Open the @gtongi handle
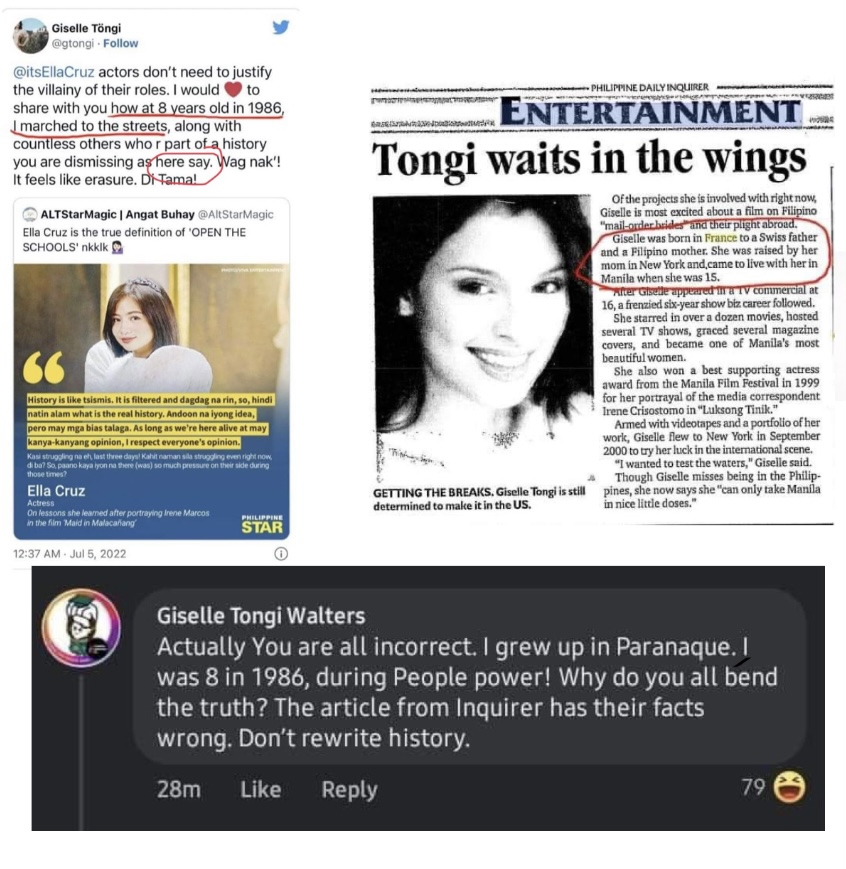 [x=73, y=43]
